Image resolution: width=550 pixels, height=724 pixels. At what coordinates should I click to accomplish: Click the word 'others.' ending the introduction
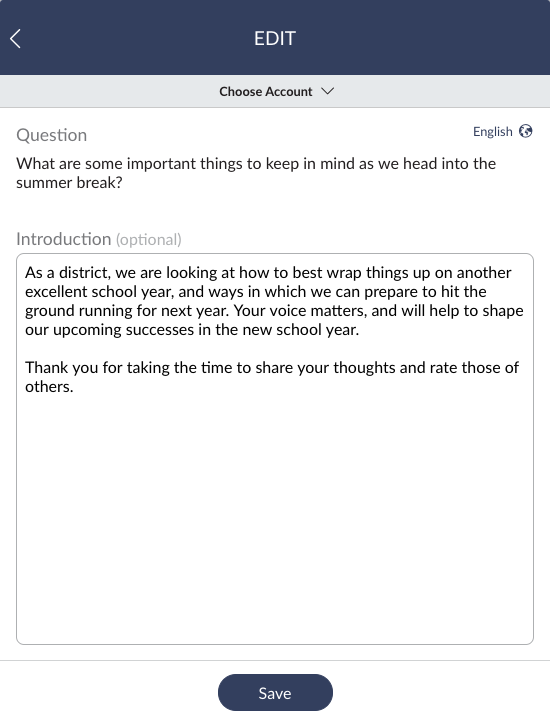49,387
